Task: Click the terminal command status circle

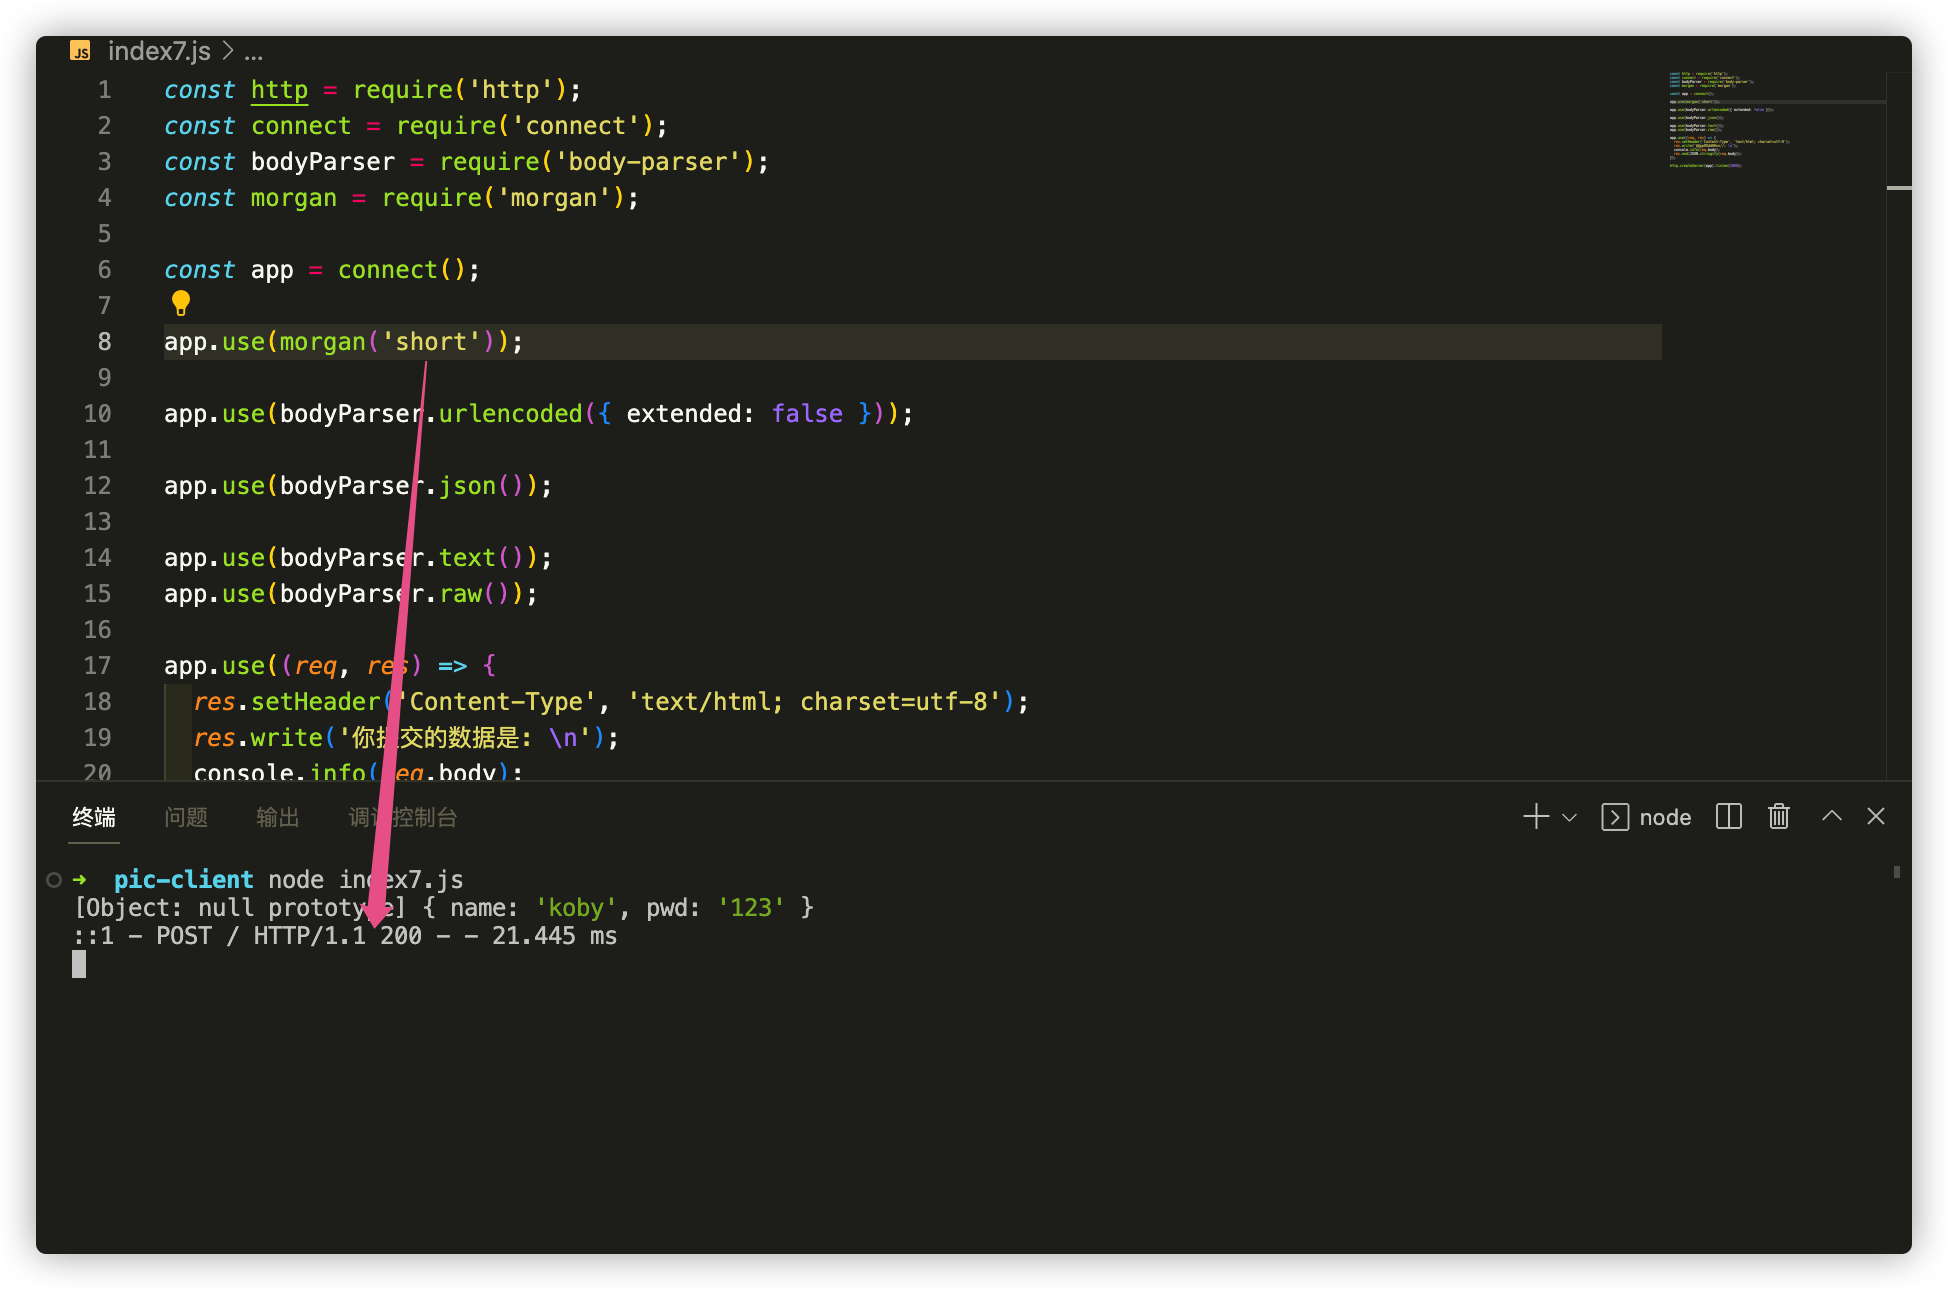Action: (54, 880)
